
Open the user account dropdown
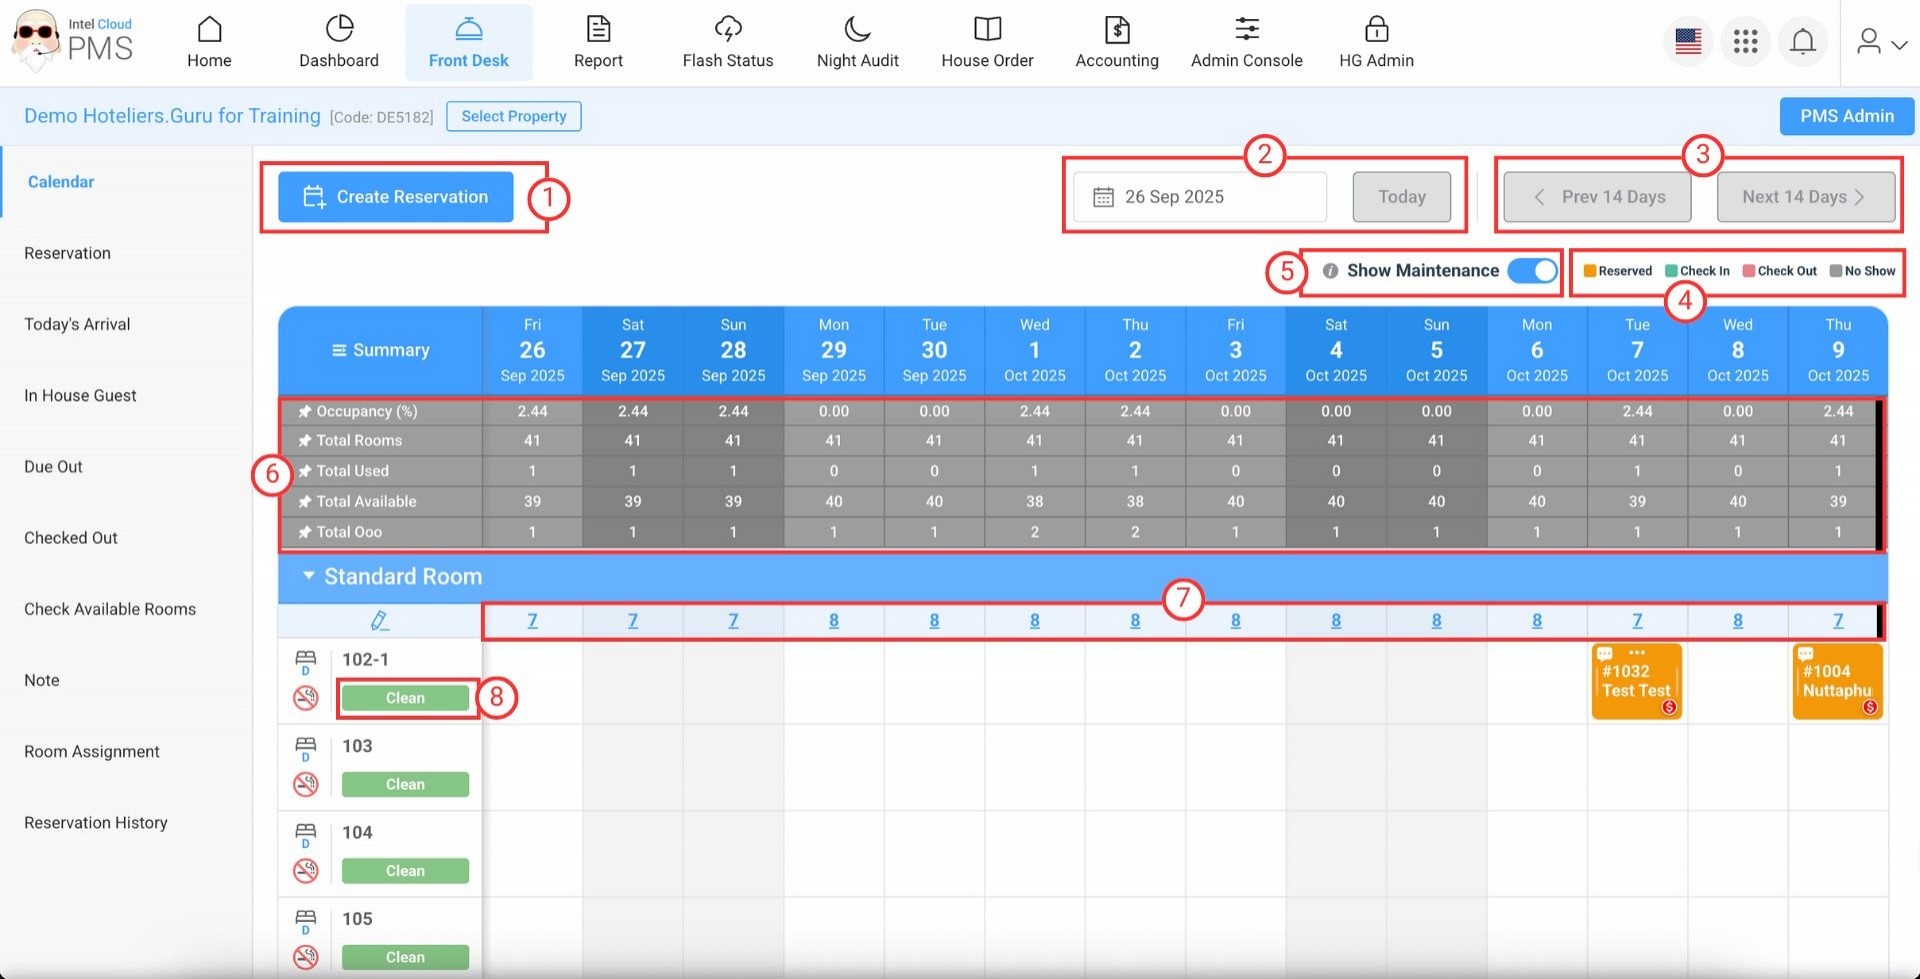1881,42
